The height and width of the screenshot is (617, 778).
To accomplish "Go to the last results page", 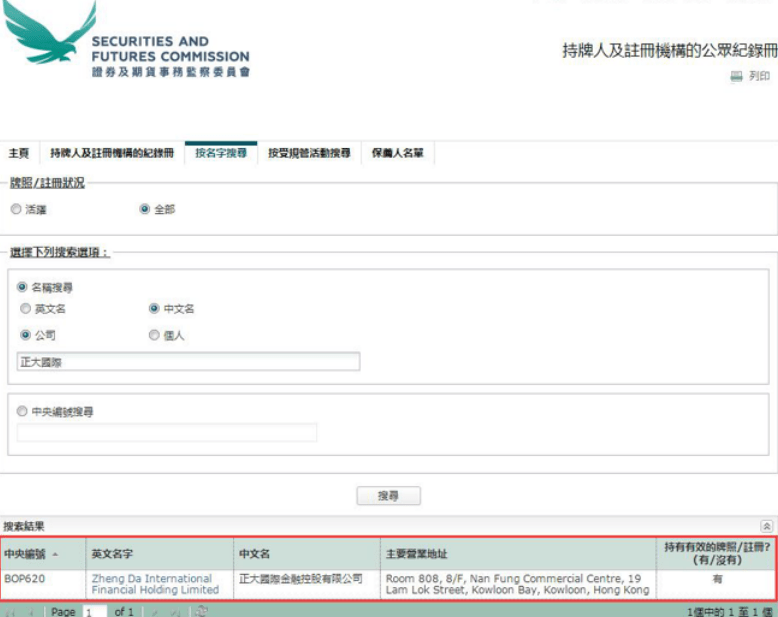I will pyautogui.click(x=176, y=612).
